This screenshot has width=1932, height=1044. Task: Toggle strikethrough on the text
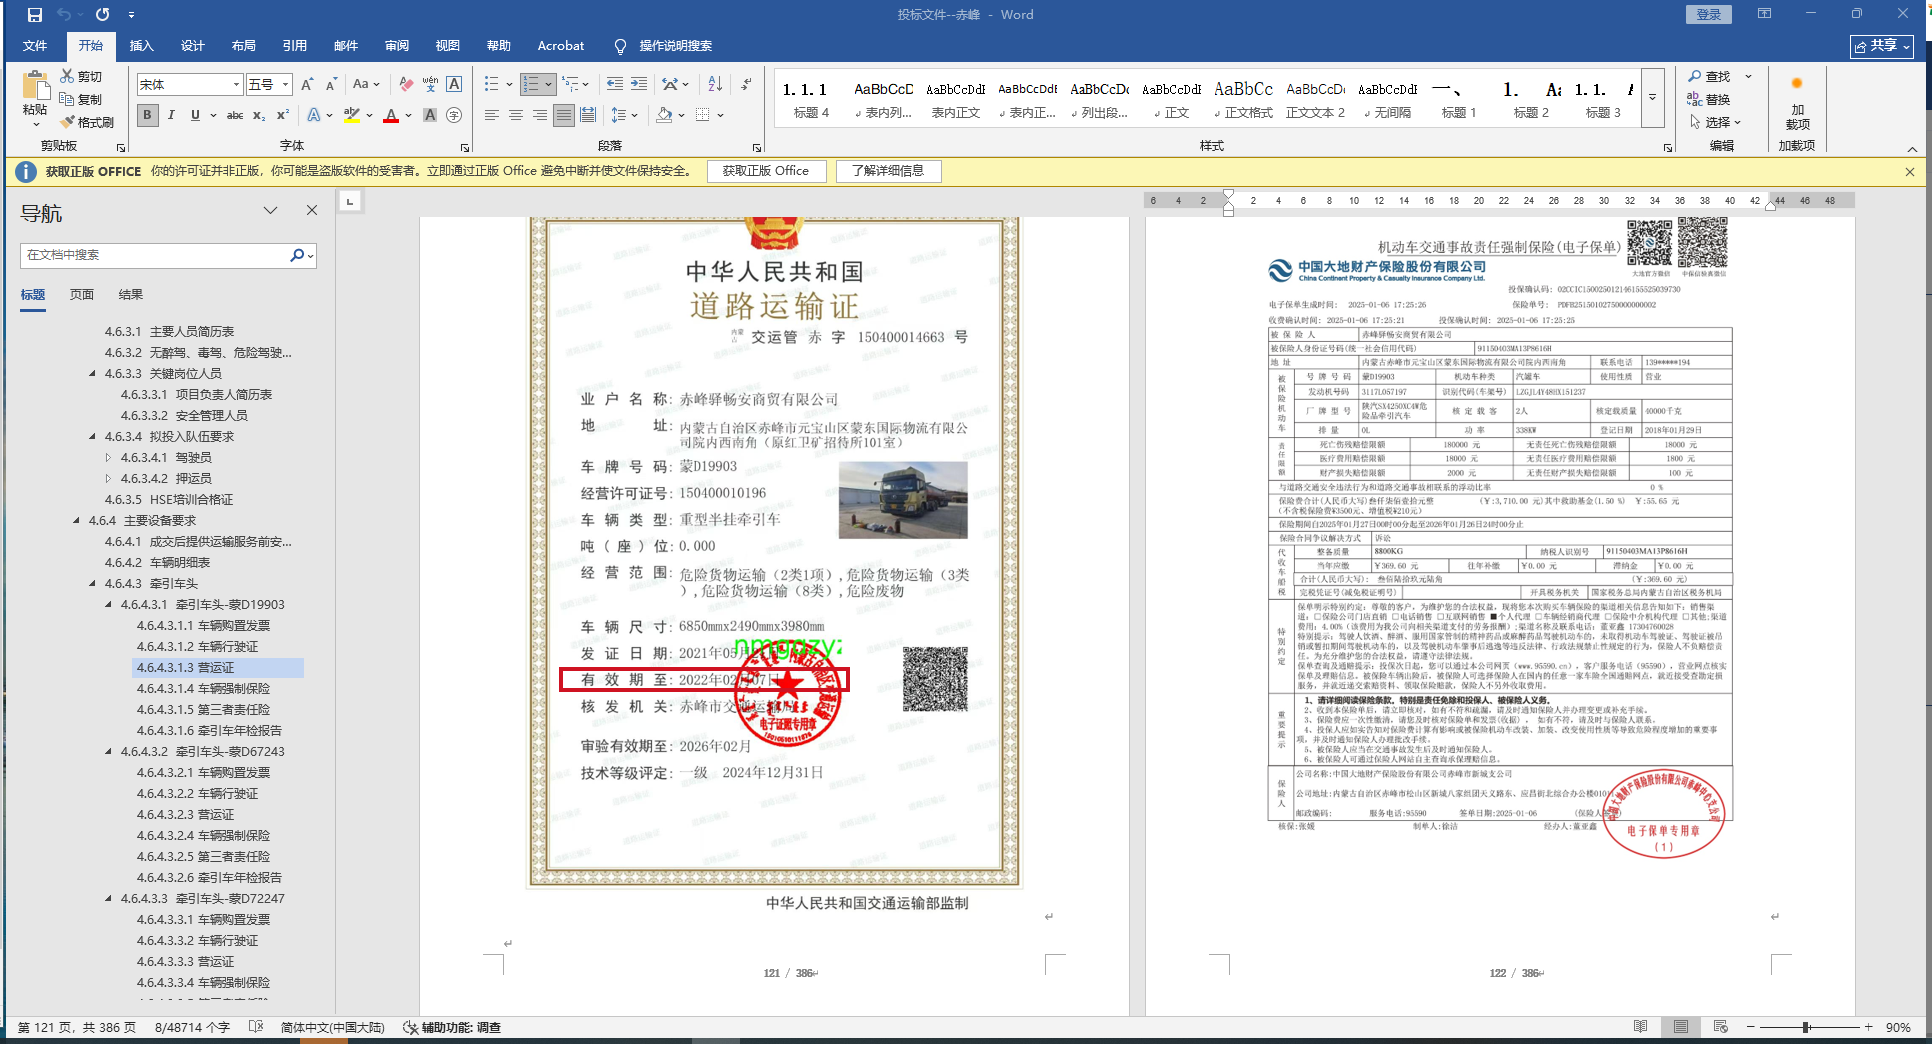coord(235,115)
